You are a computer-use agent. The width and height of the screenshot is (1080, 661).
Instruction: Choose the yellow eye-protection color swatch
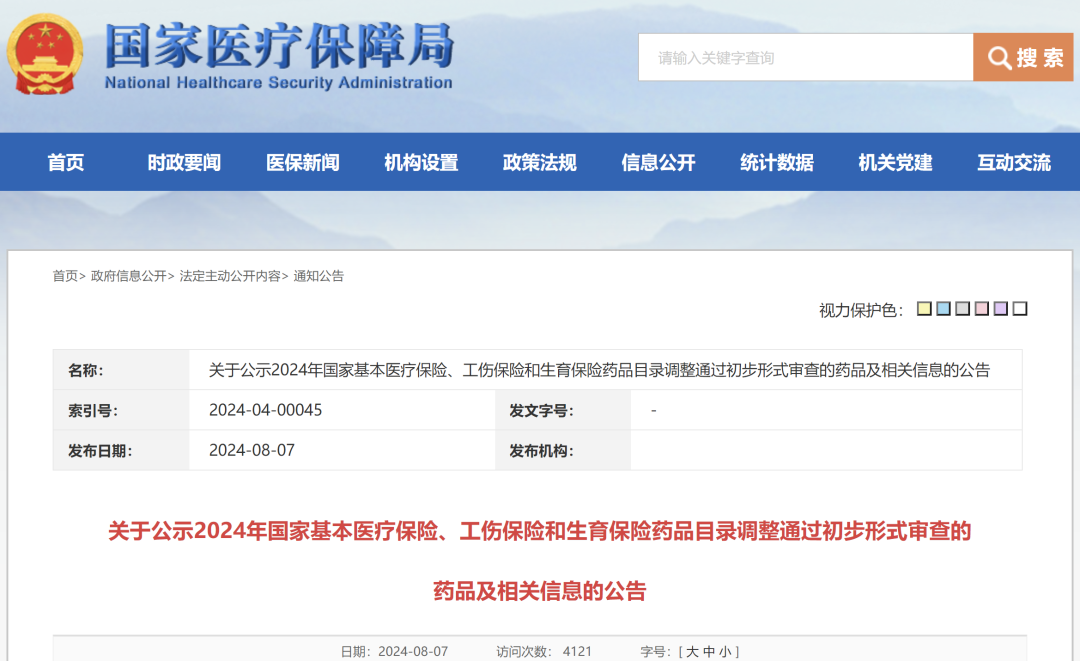(x=924, y=308)
